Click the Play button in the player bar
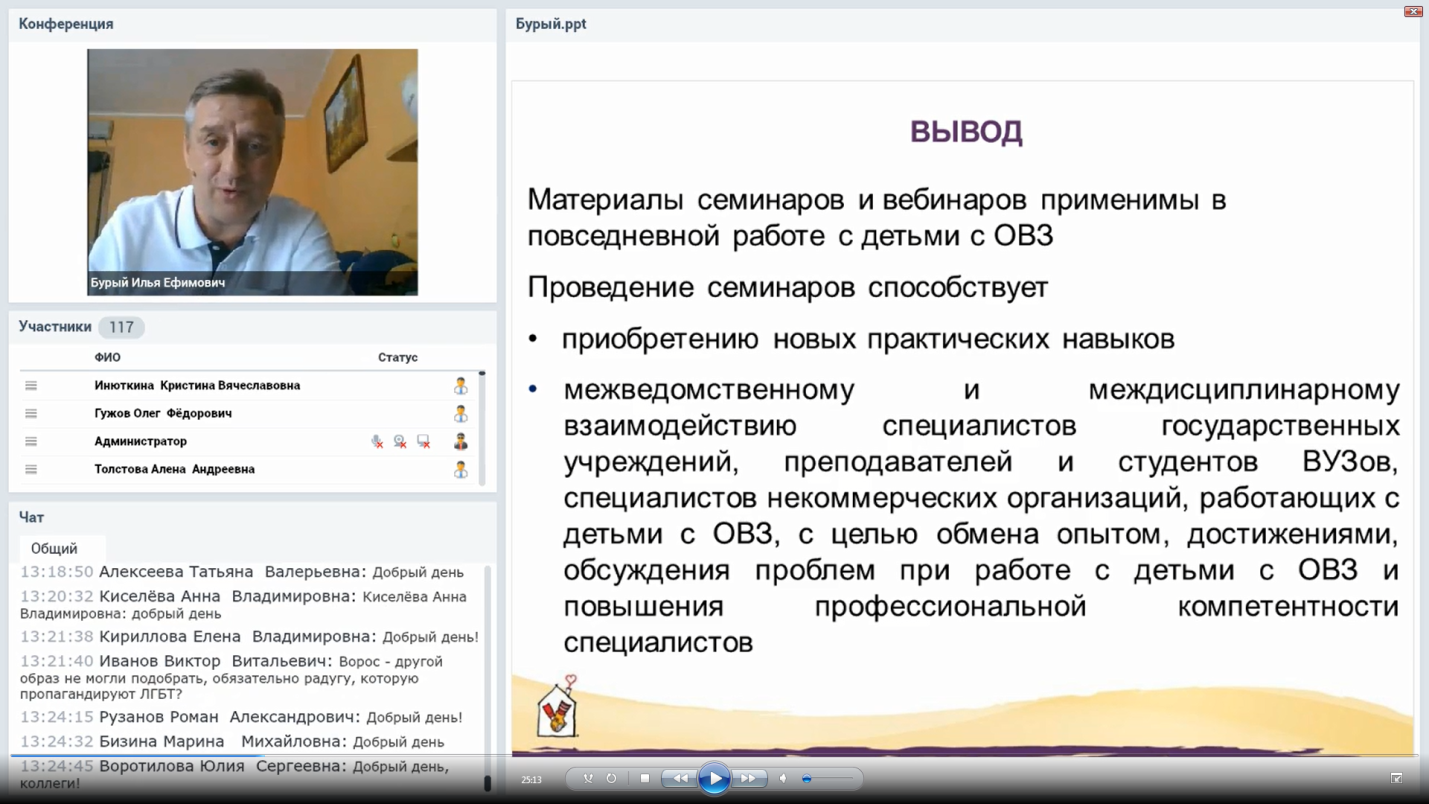1429x804 pixels. click(714, 778)
